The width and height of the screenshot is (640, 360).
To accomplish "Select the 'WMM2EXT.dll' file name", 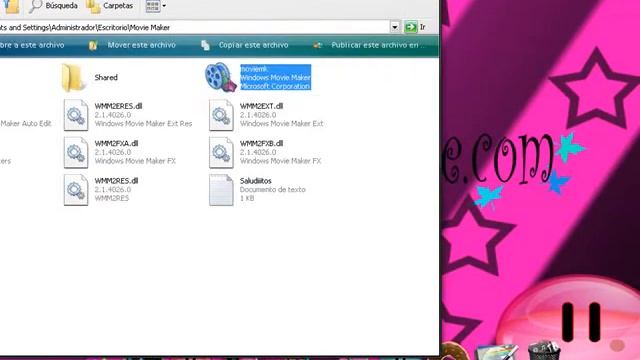I will [261, 106].
